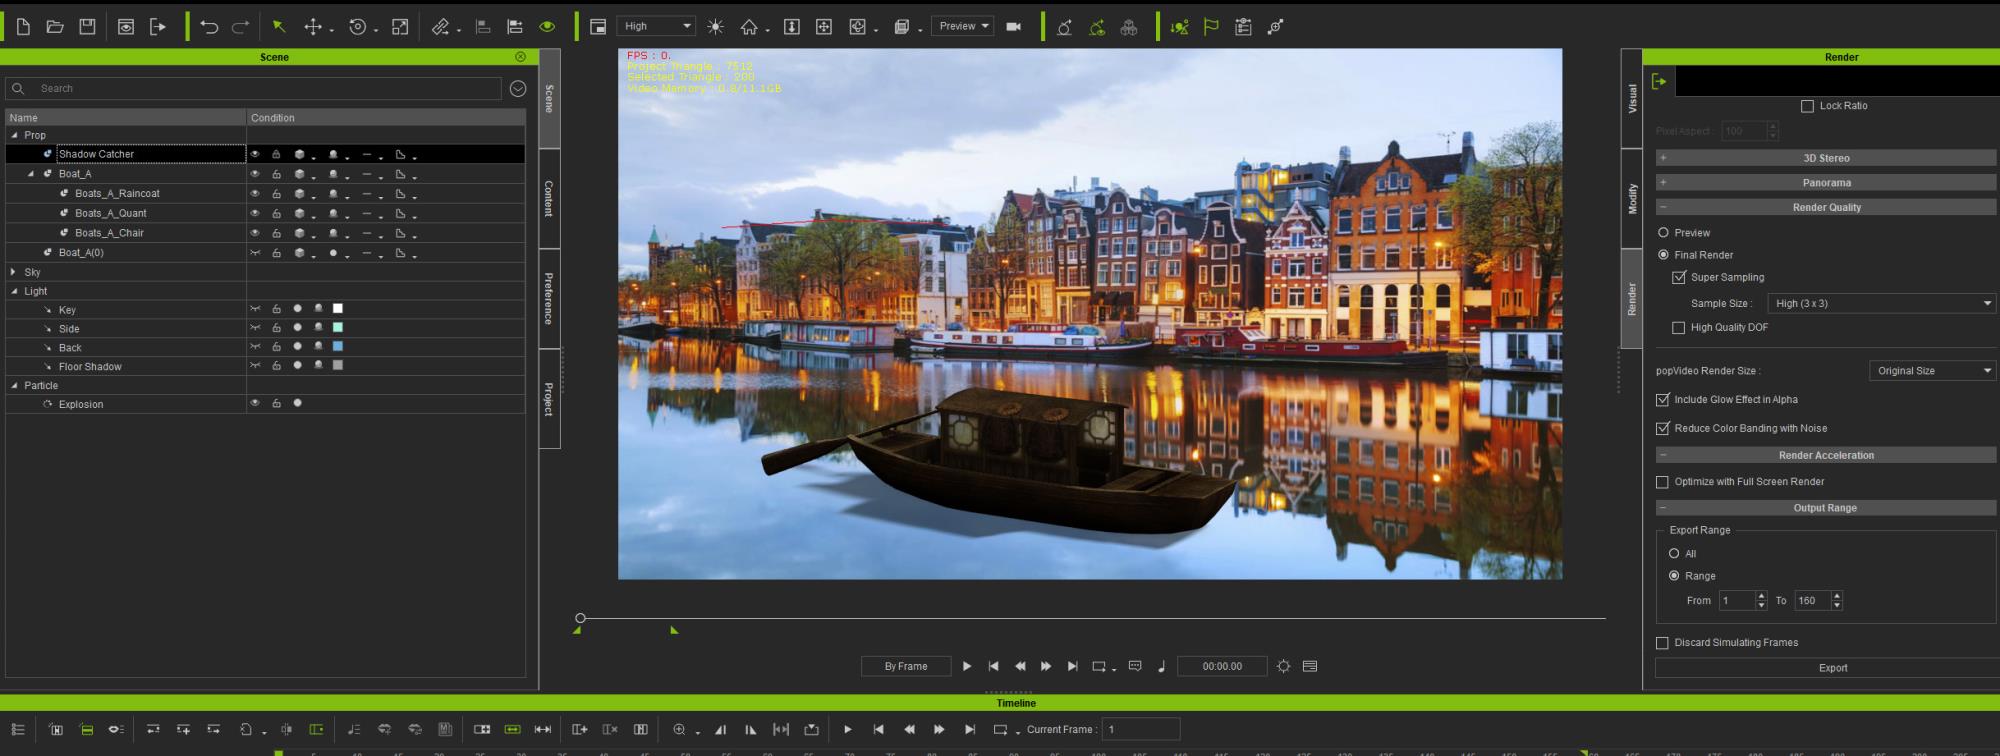
Task: Activate the Move tool with the four-way arrows icon
Action: [x=313, y=27]
